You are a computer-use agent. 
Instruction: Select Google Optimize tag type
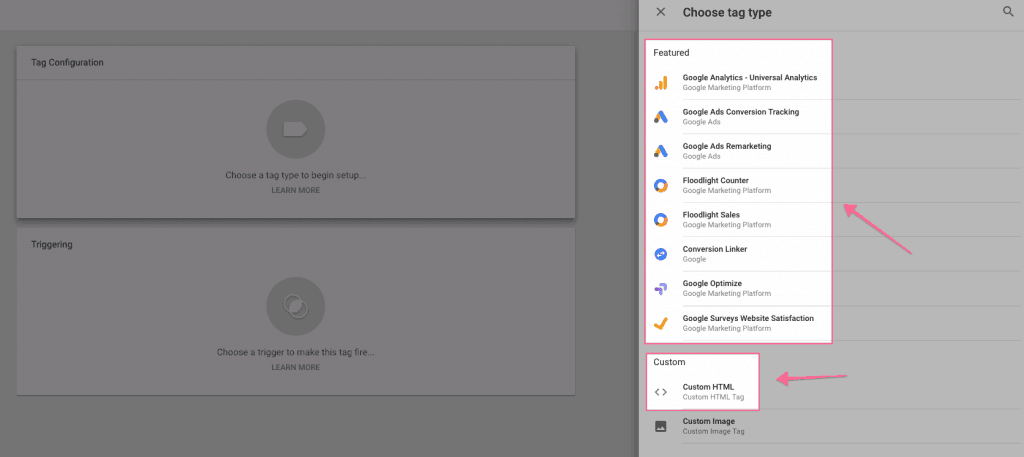[828, 289]
